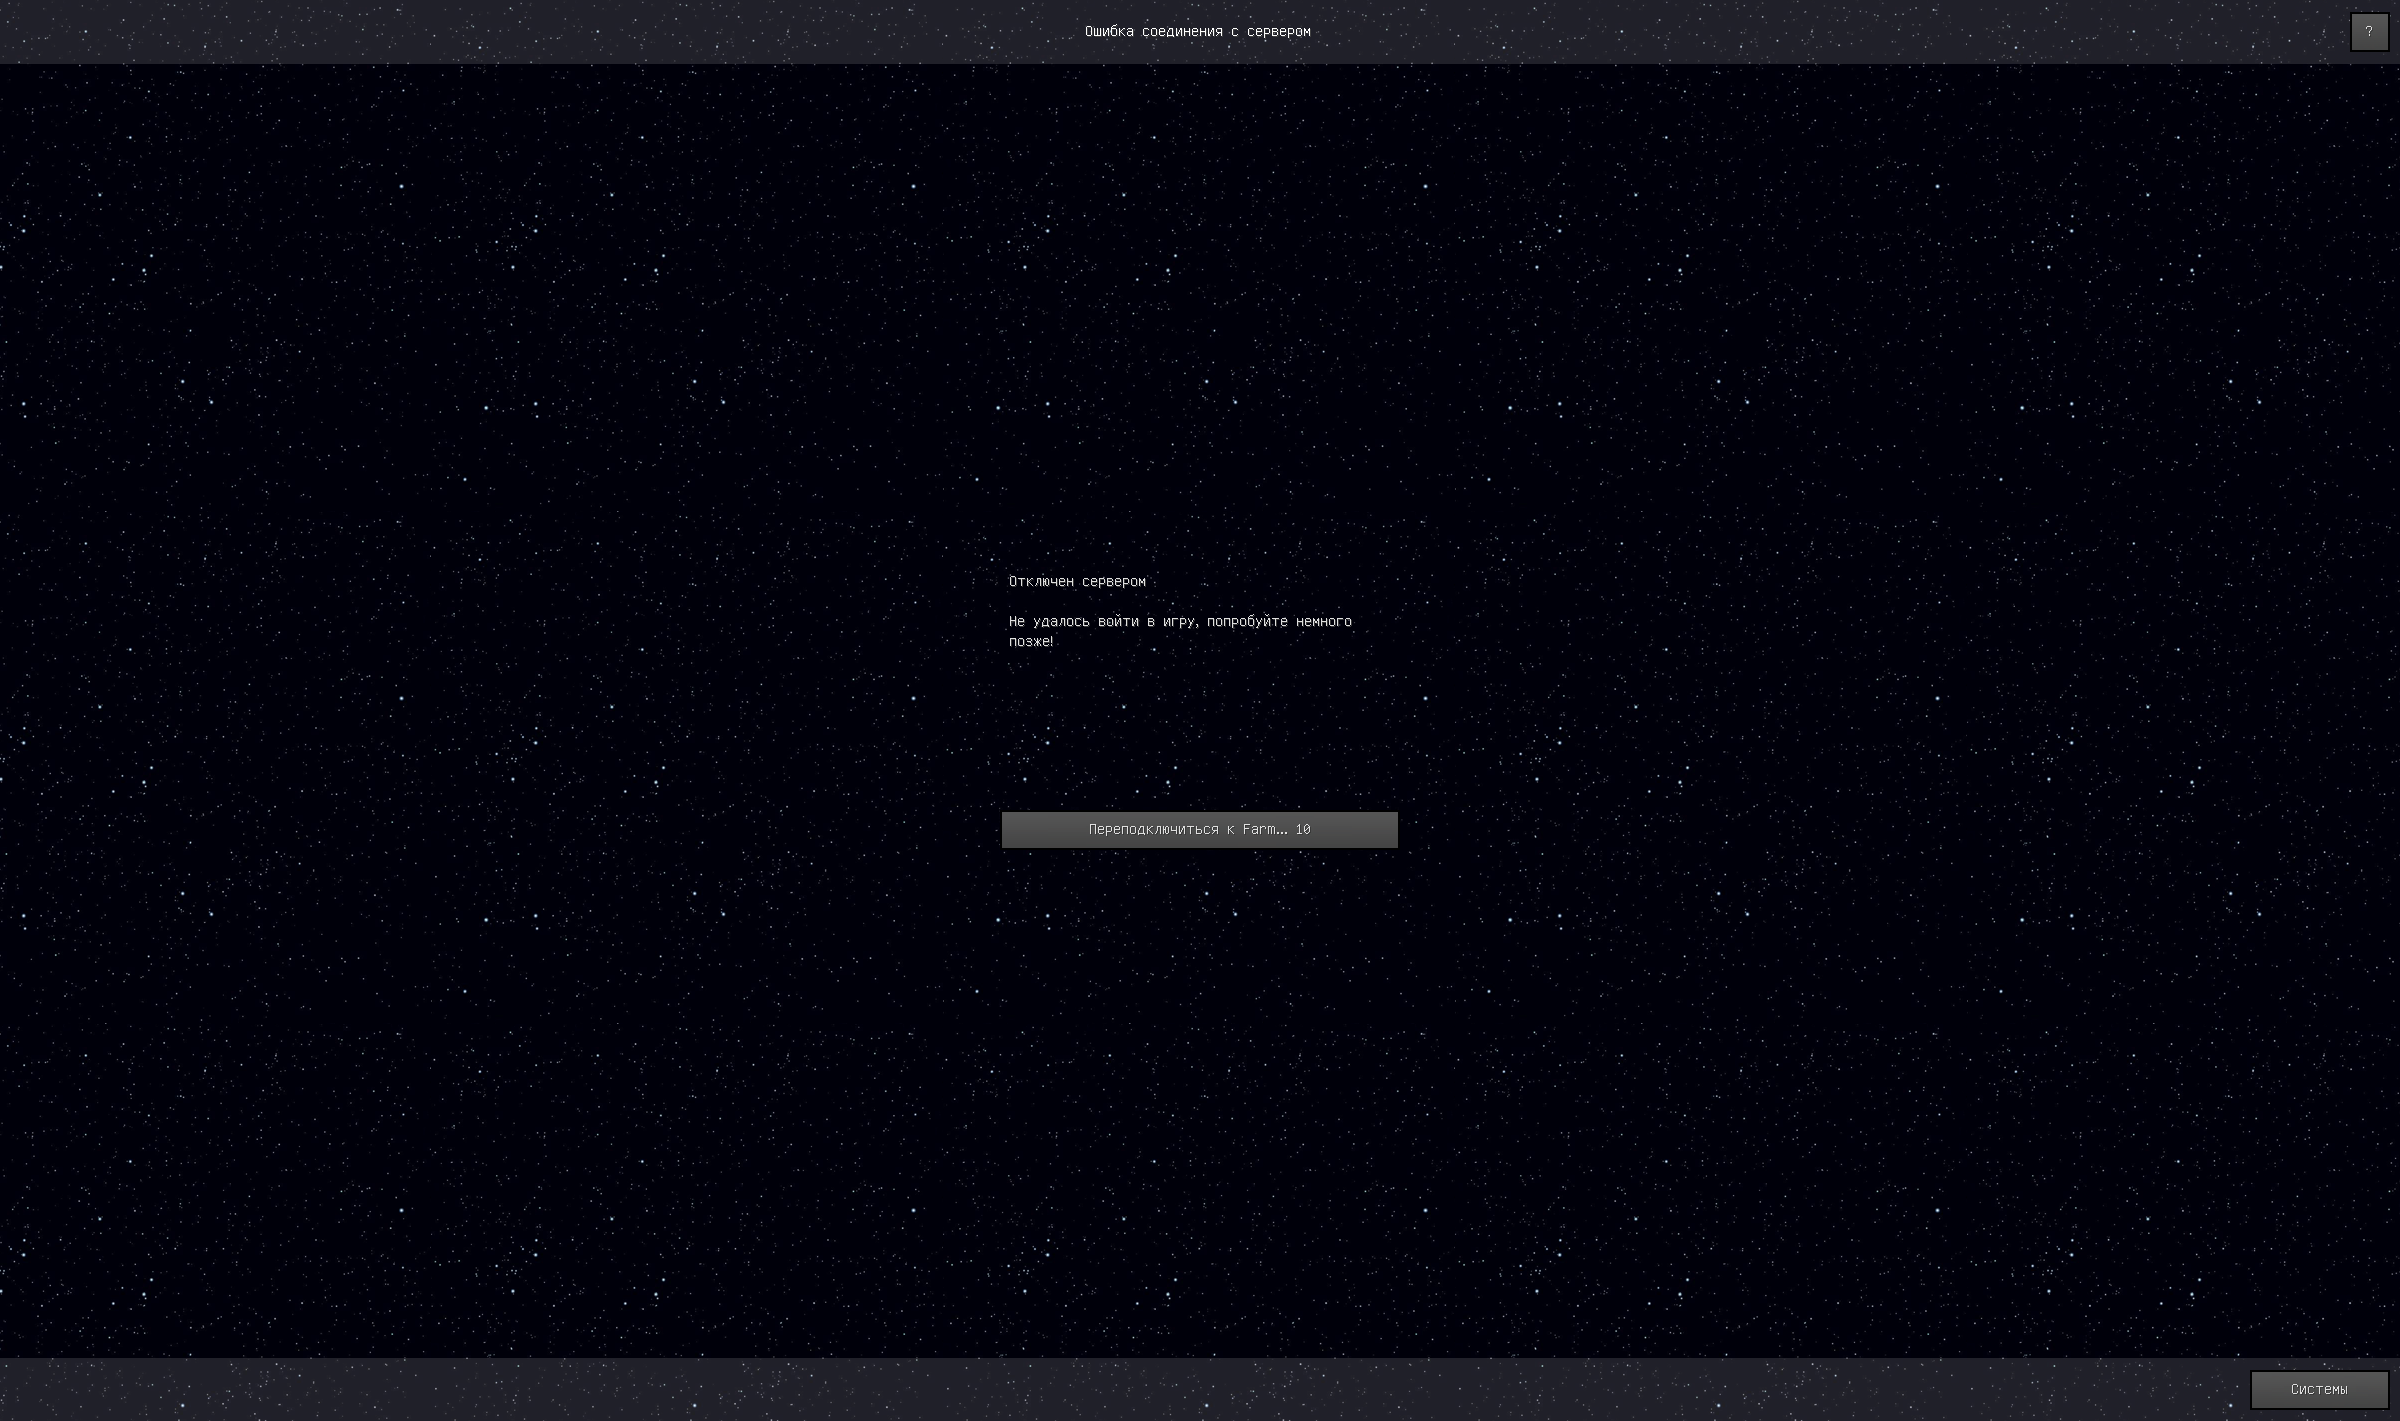The width and height of the screenshot is (2400, 1421).
Task: Click the Ошибка соединения с сервером title
Action: pos(1197,32)
